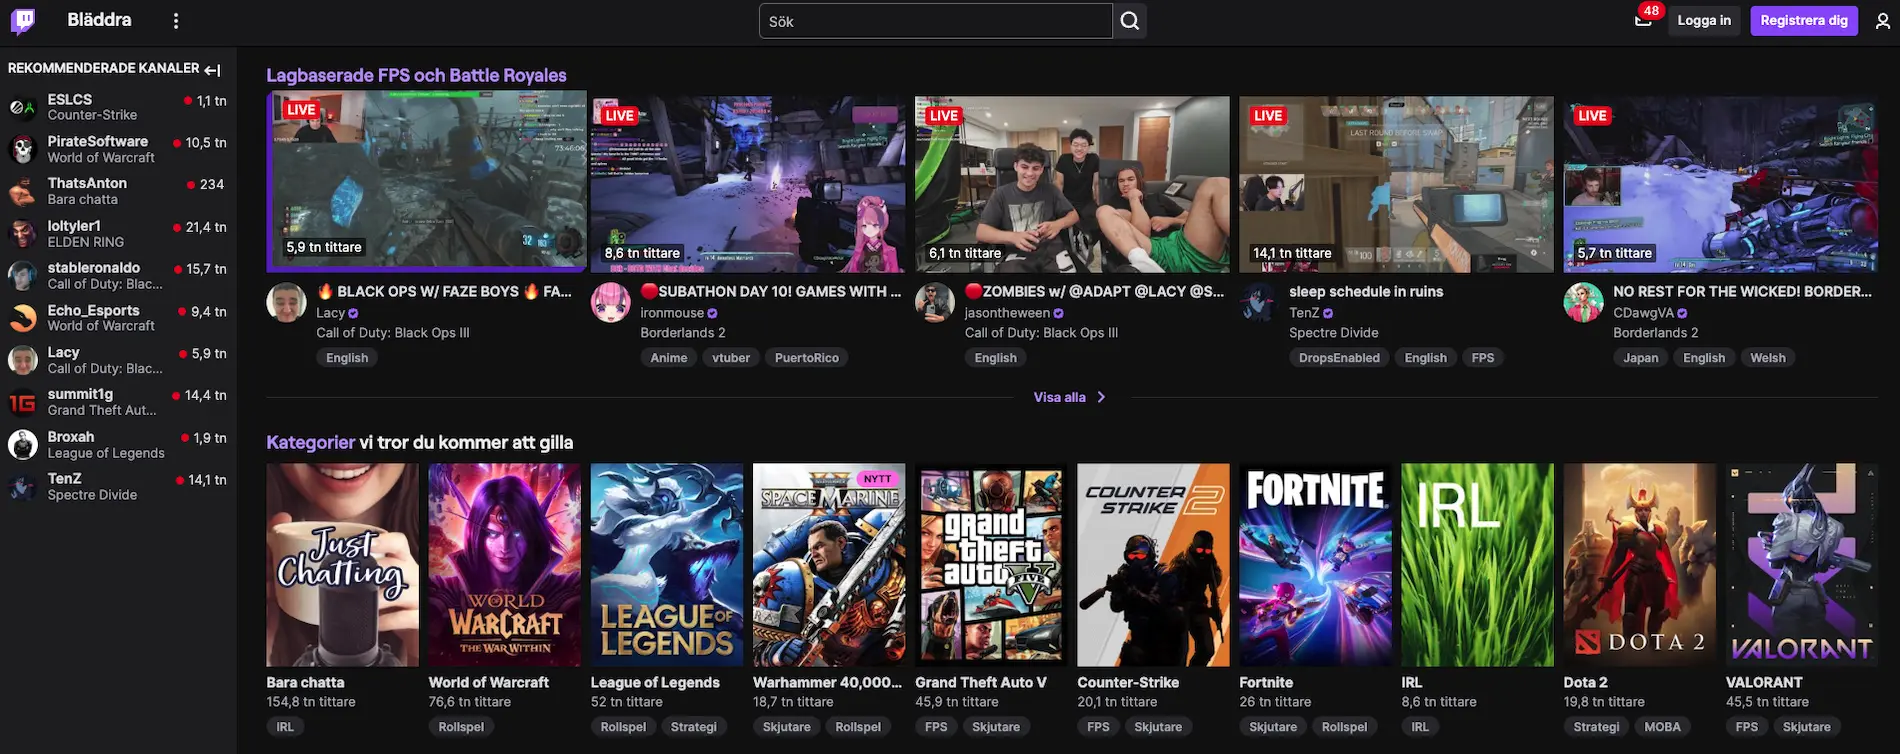Open the Twitch home logo
The image size is (1900, 754).
[x=23, y=21]
